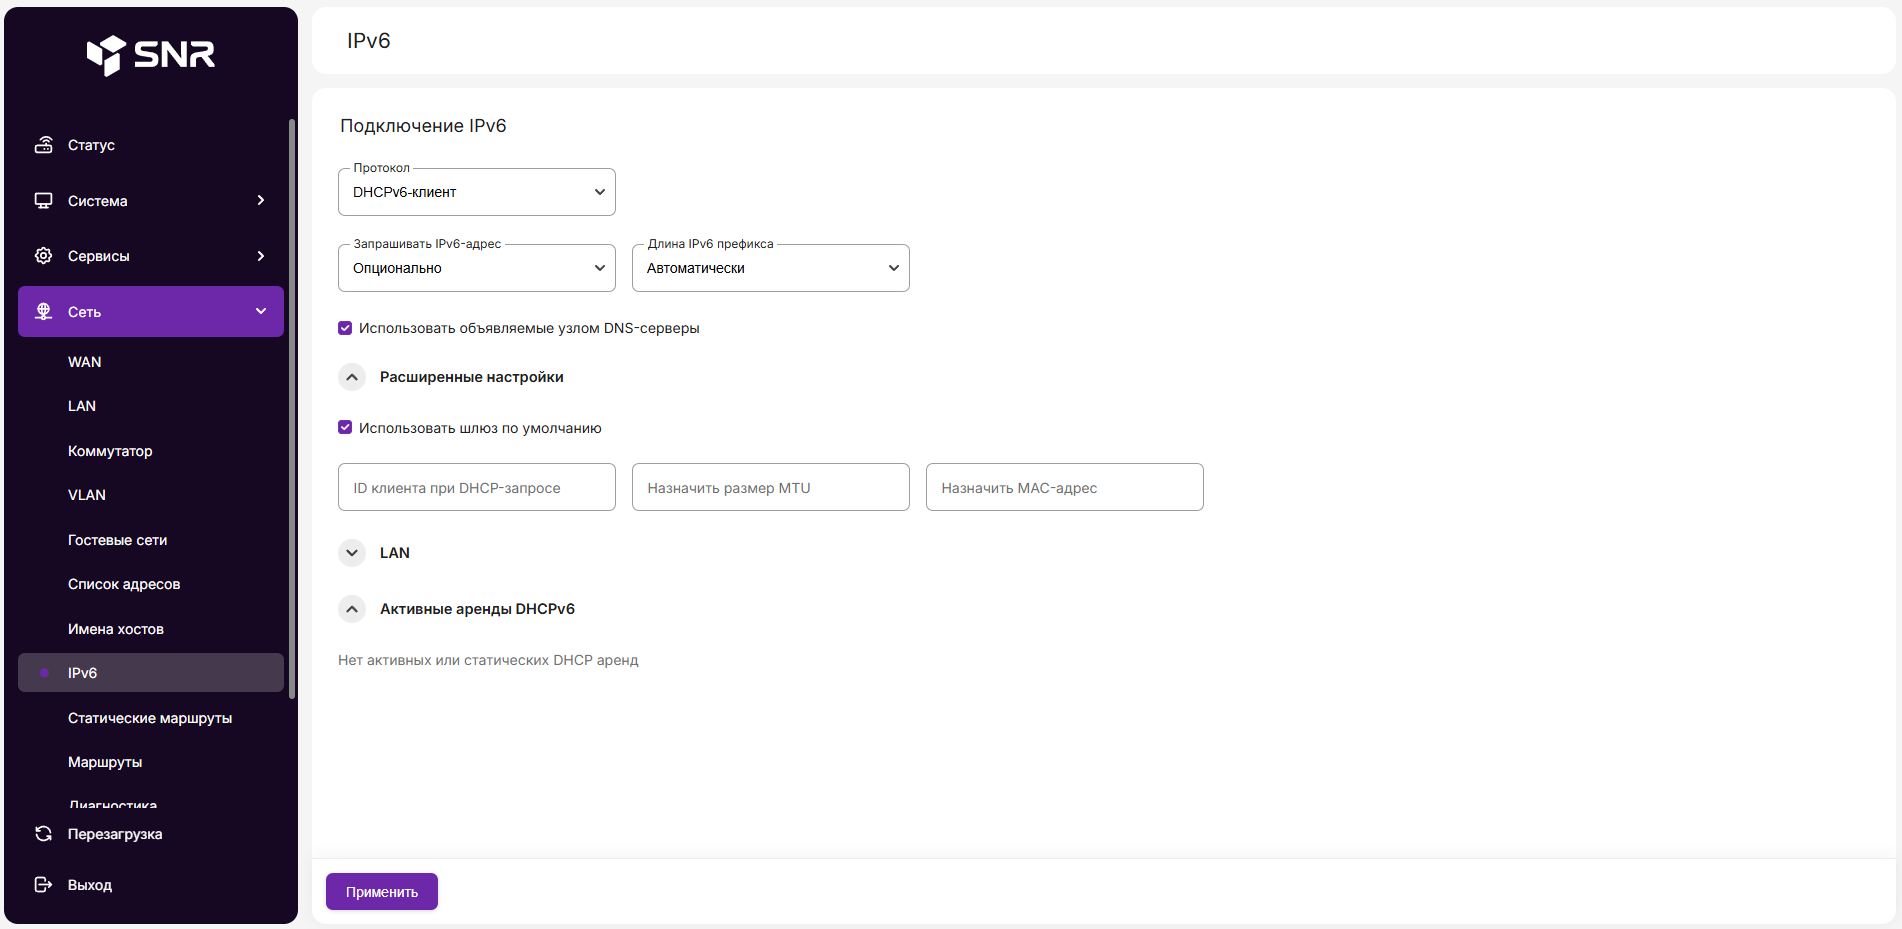Toggle the DNS-серверы checkbox
Screen dimensions: 1902x929
(345, 328)
